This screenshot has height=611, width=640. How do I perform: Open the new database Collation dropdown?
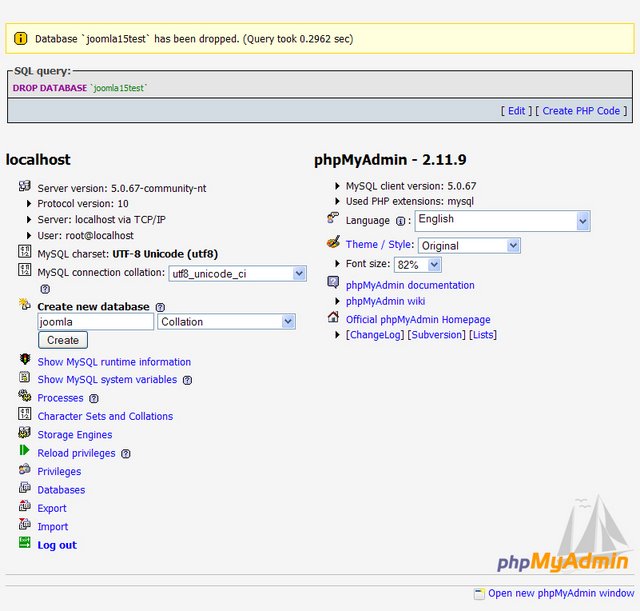coord(226,322)
